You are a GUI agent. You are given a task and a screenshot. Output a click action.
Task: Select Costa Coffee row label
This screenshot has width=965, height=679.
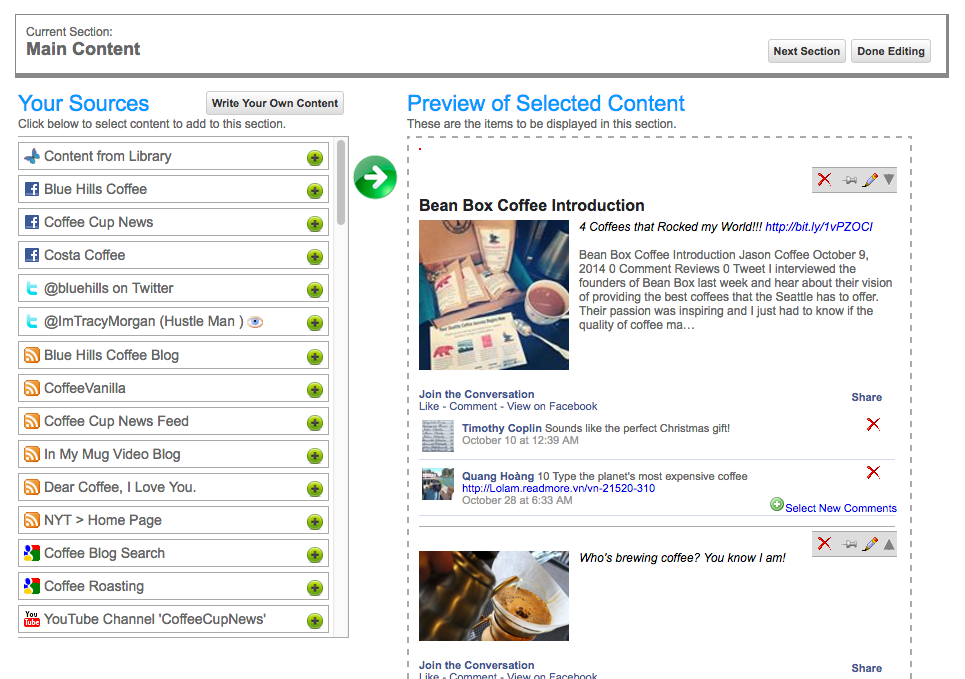[84, 255]
